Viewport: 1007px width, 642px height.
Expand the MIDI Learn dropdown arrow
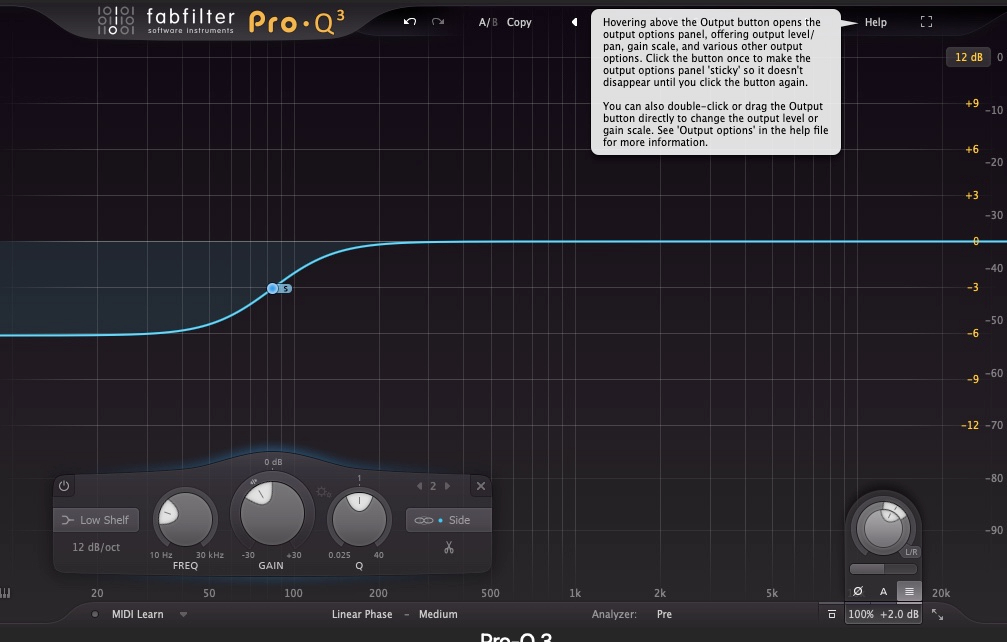pyautogui.click(x=184, y=614)
